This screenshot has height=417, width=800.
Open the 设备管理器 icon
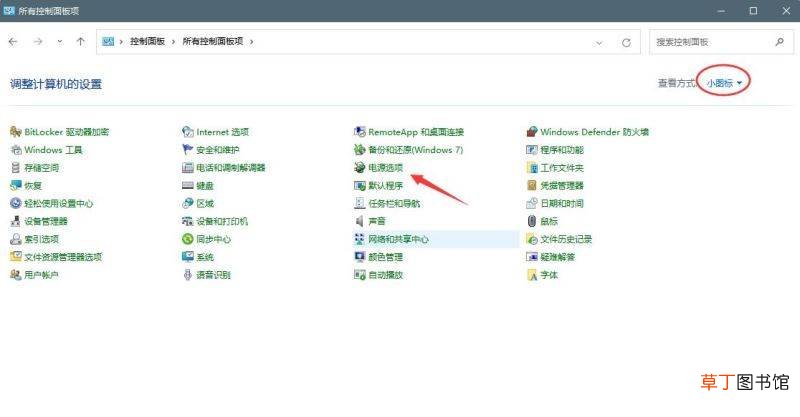(16, 221)
